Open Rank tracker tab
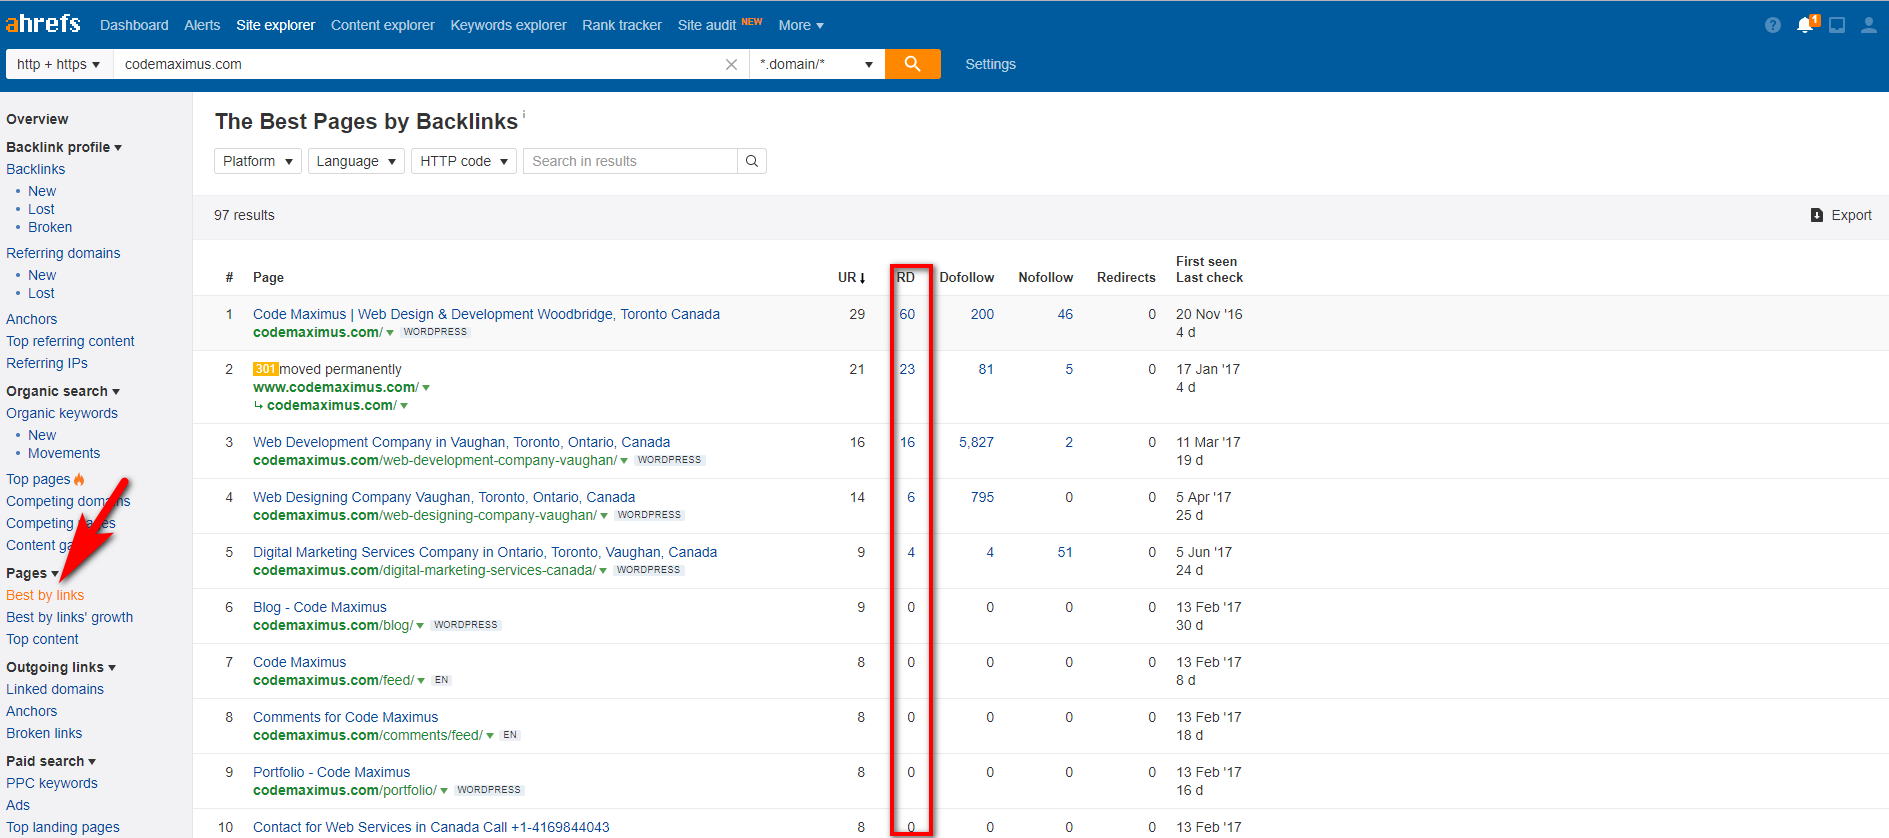The height and width of the screenshot is (838, 1889). coord(622,25)
